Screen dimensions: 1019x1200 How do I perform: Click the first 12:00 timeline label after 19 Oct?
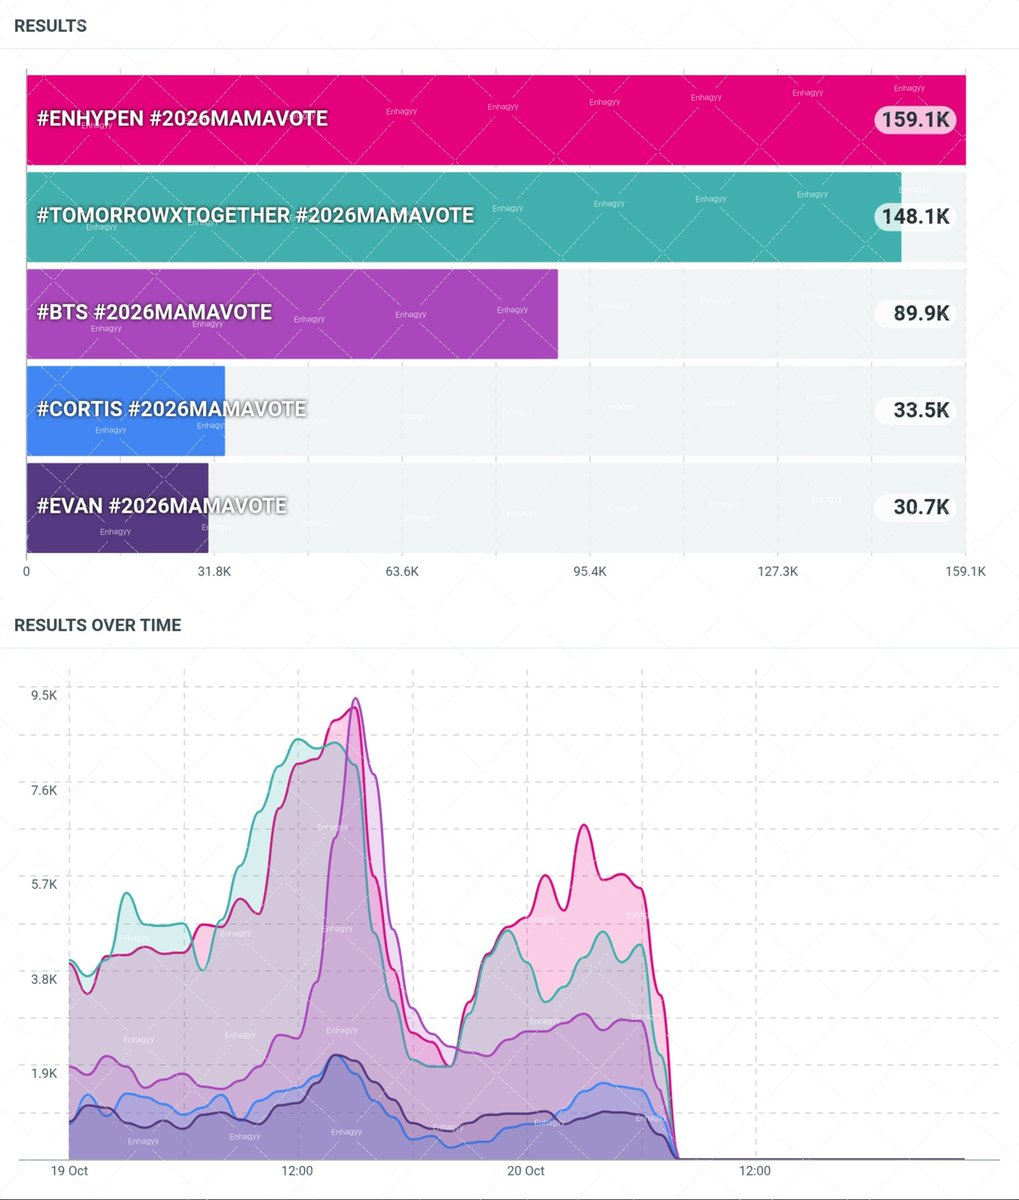click(297, 1171)
